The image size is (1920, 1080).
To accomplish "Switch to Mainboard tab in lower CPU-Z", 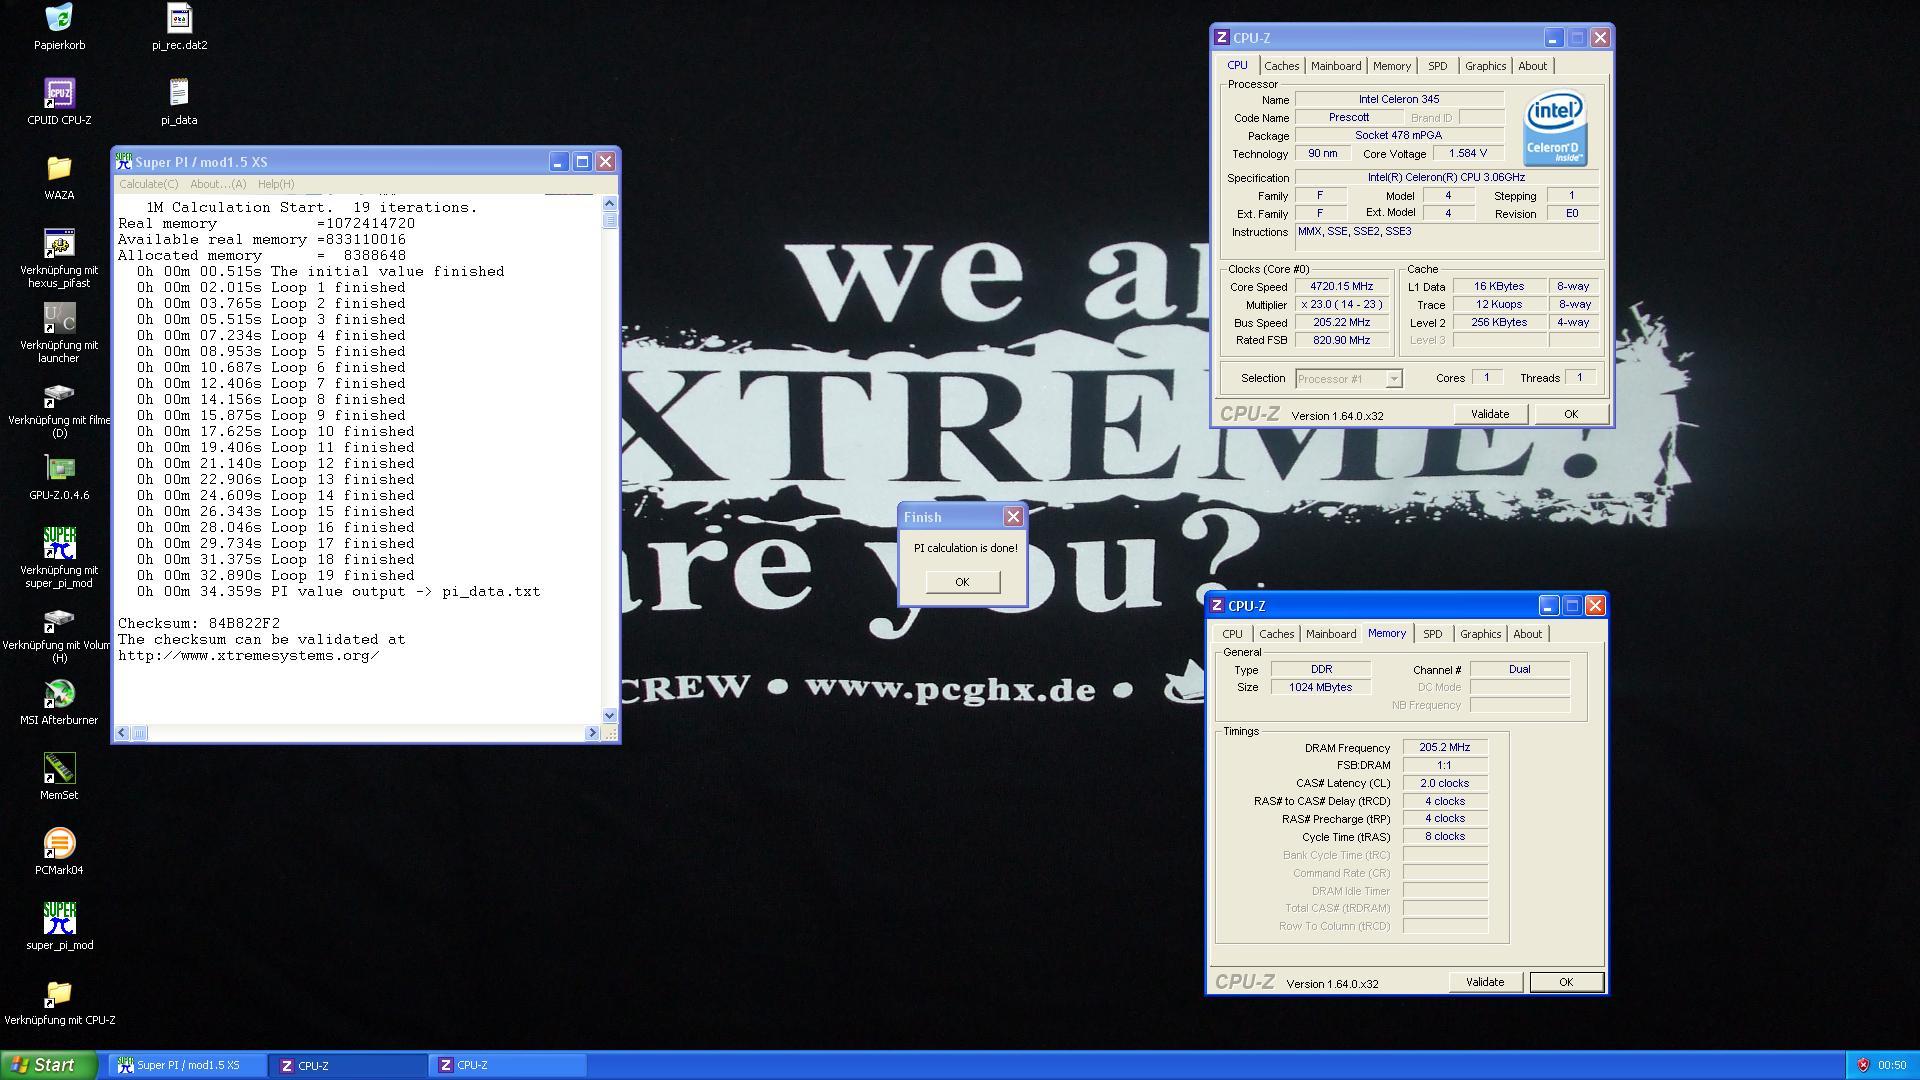I will pyautogui.click(x=1331, y=634).
